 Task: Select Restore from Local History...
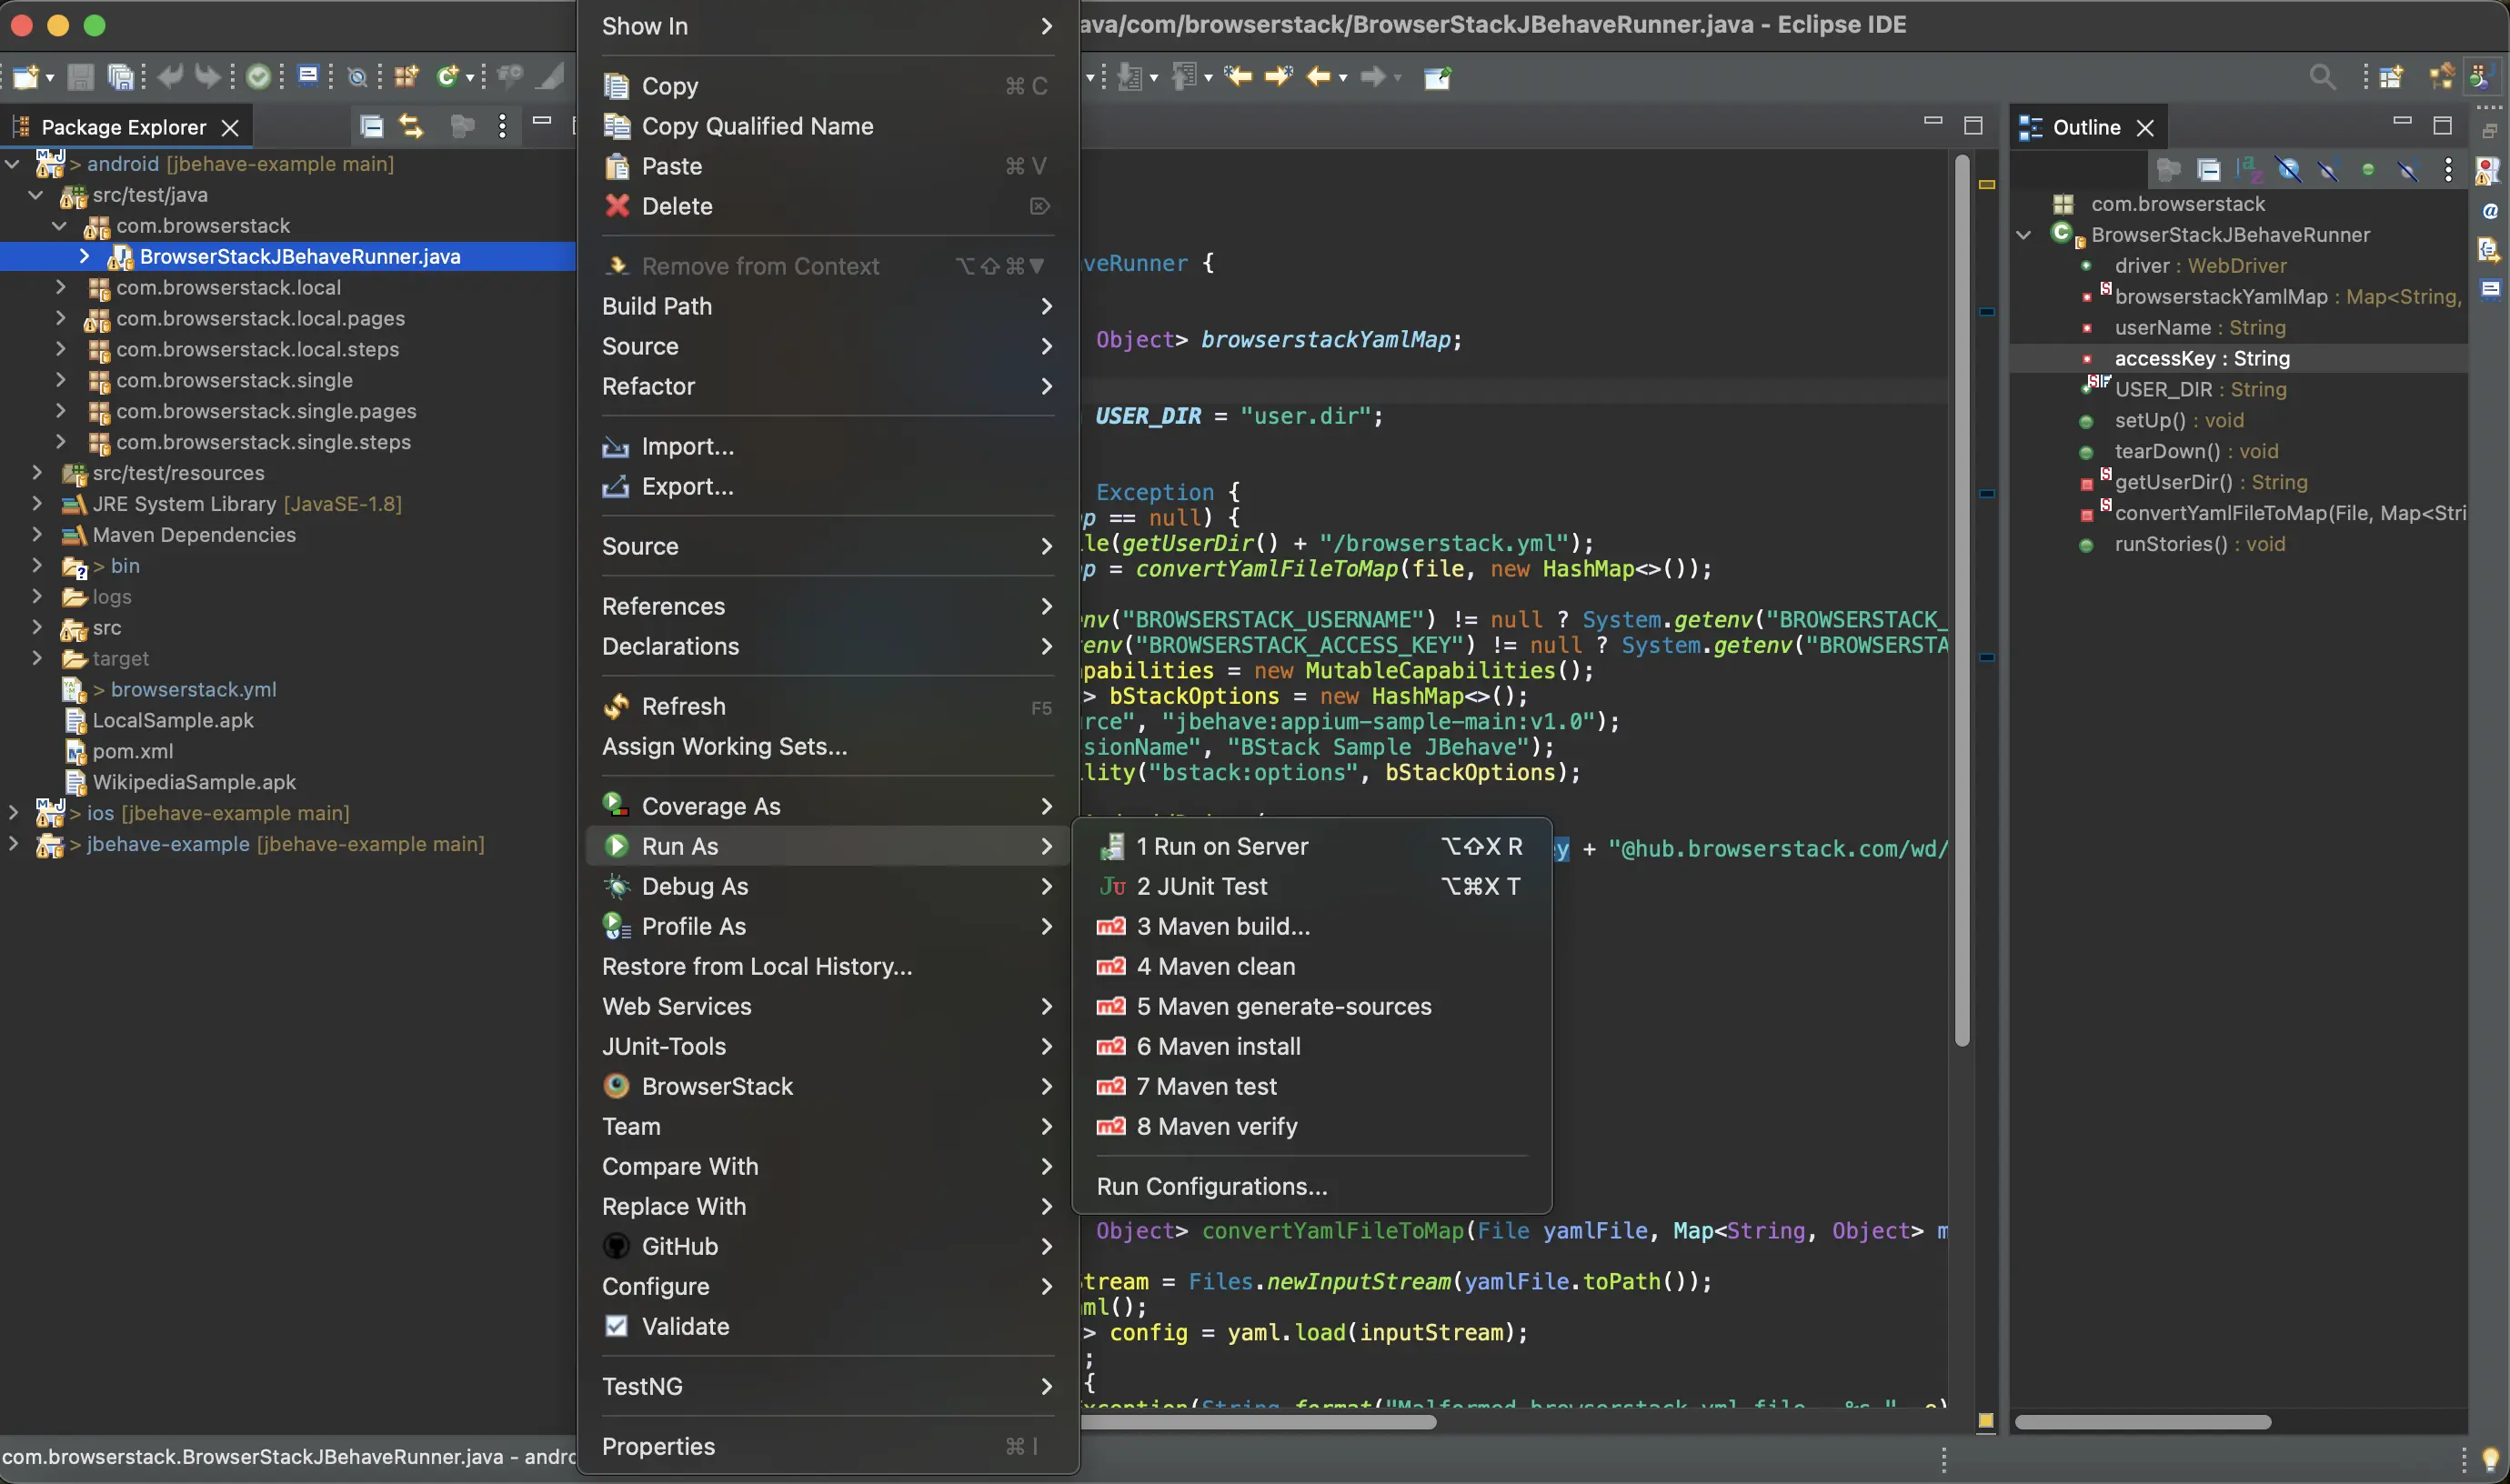coord(756,966)
